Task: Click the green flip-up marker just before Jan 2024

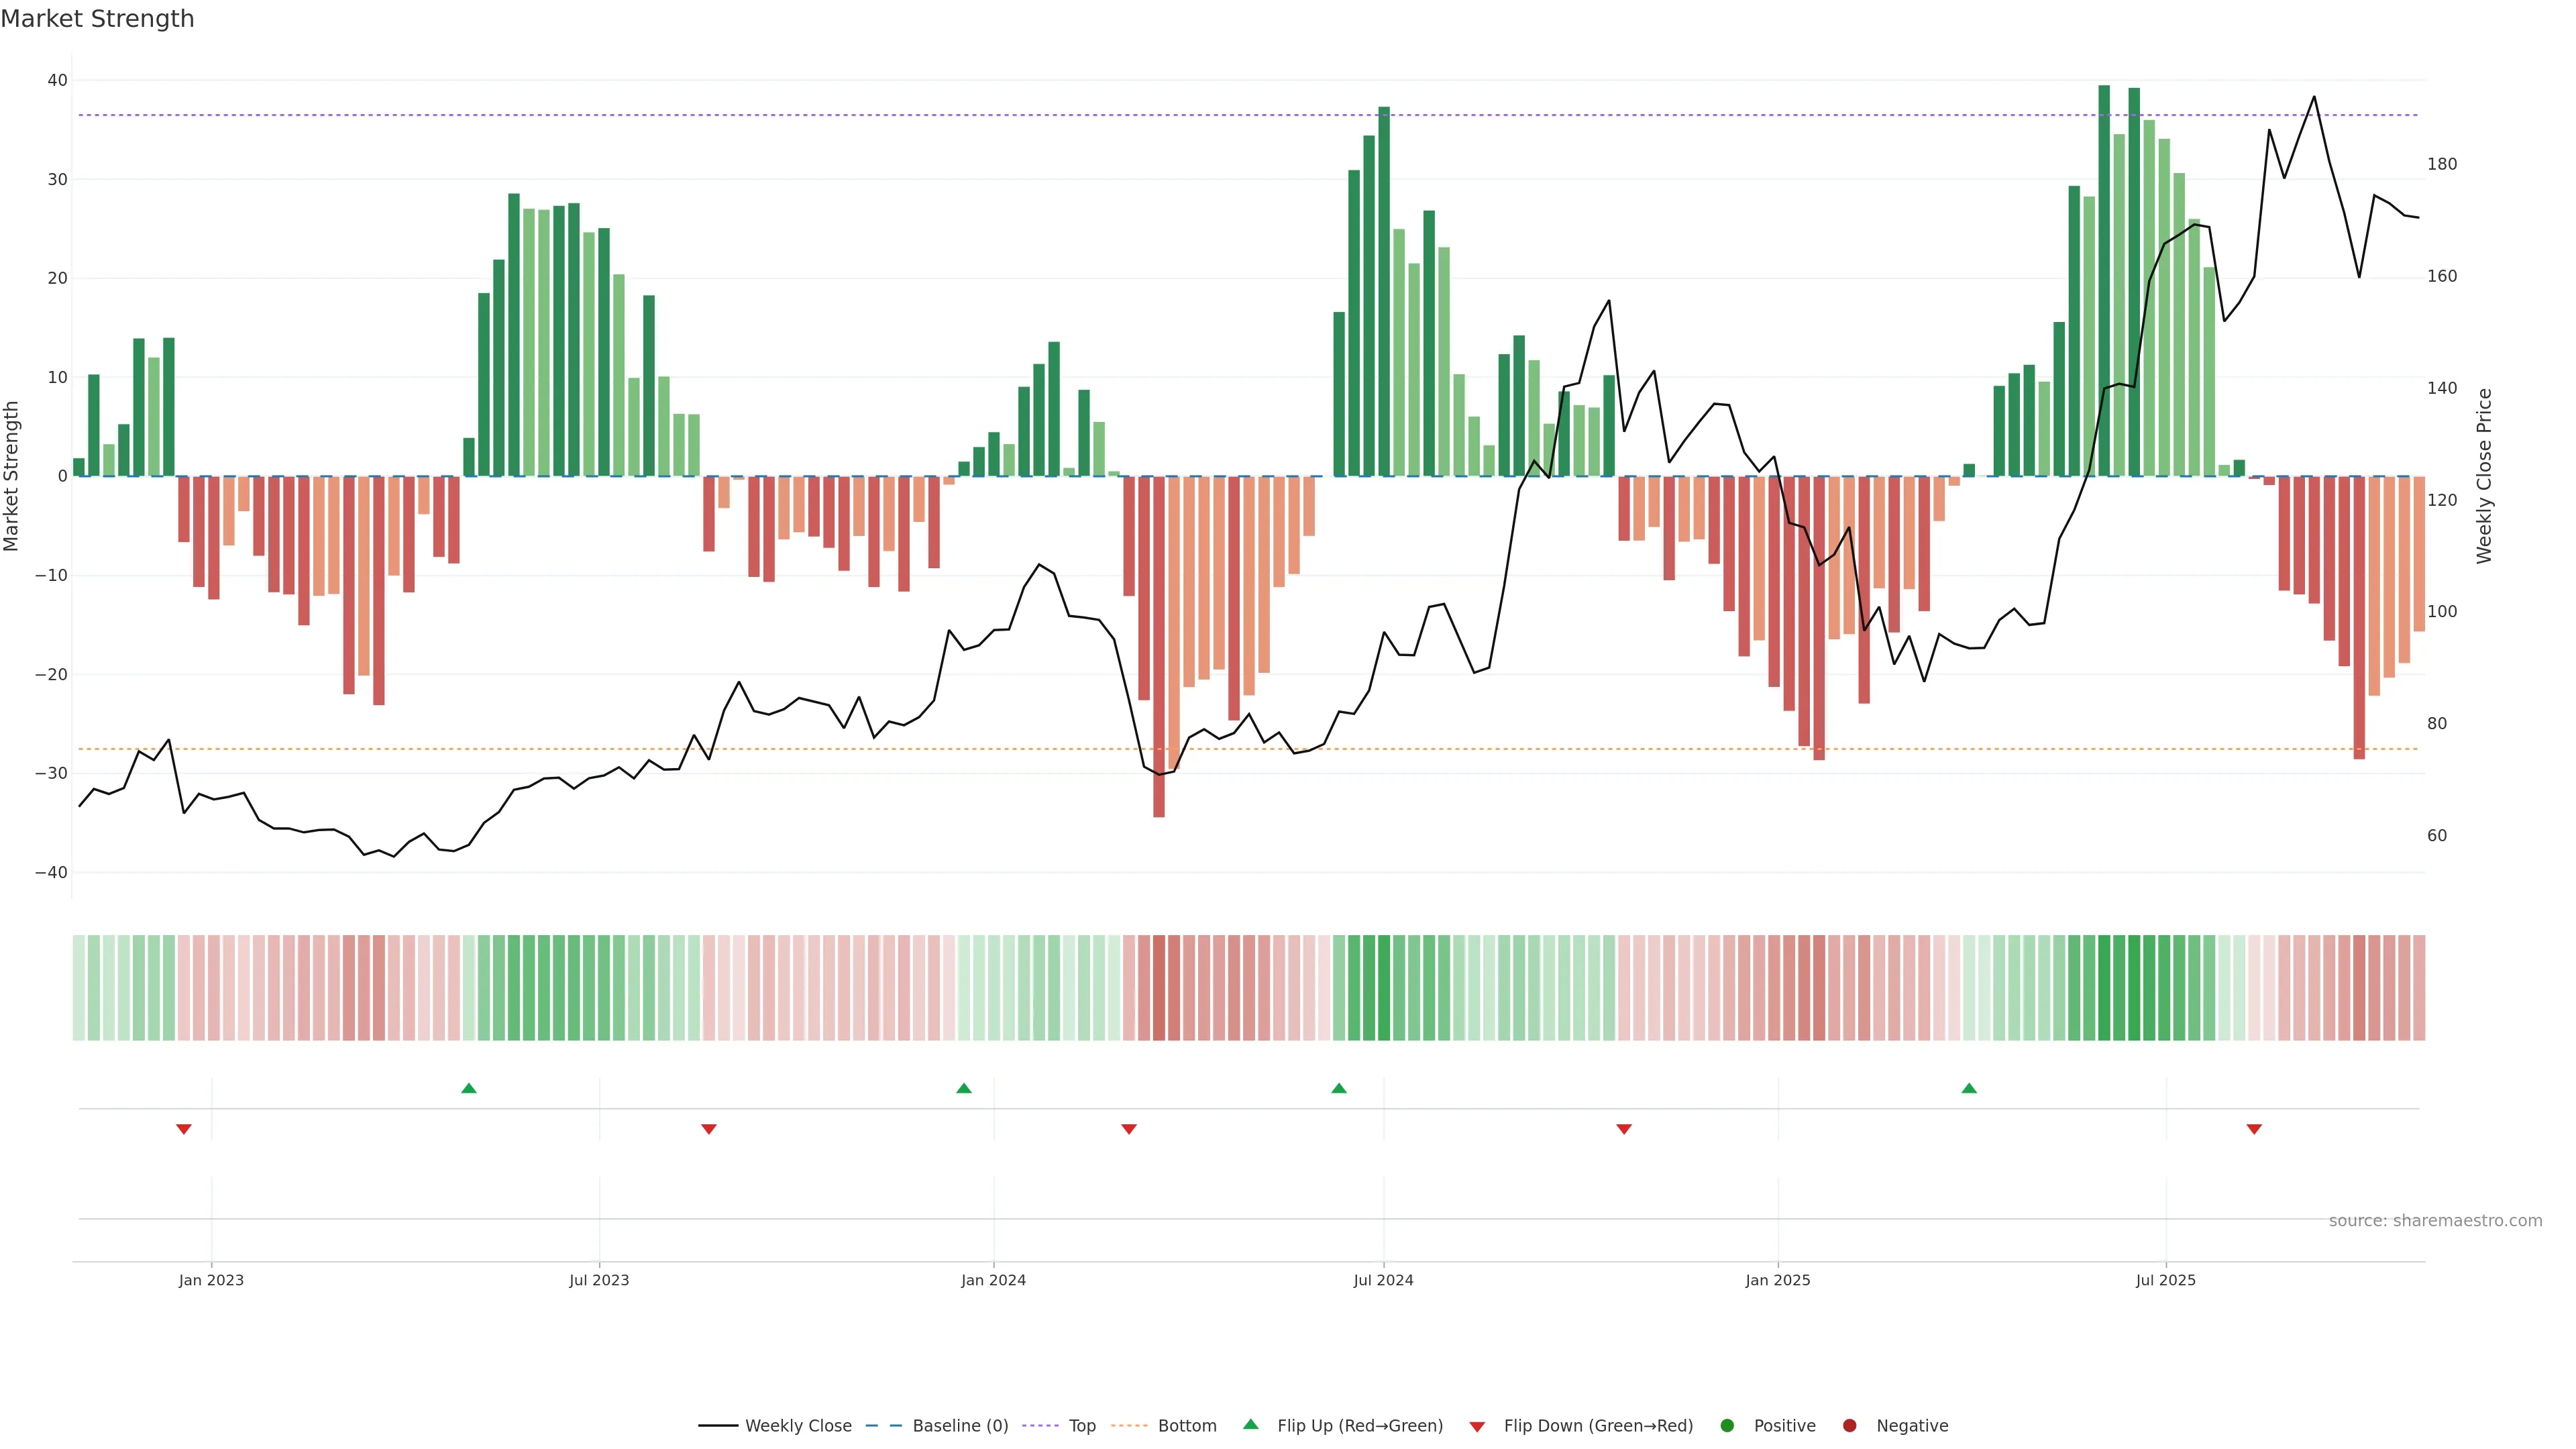Action: coord(964,1088)
